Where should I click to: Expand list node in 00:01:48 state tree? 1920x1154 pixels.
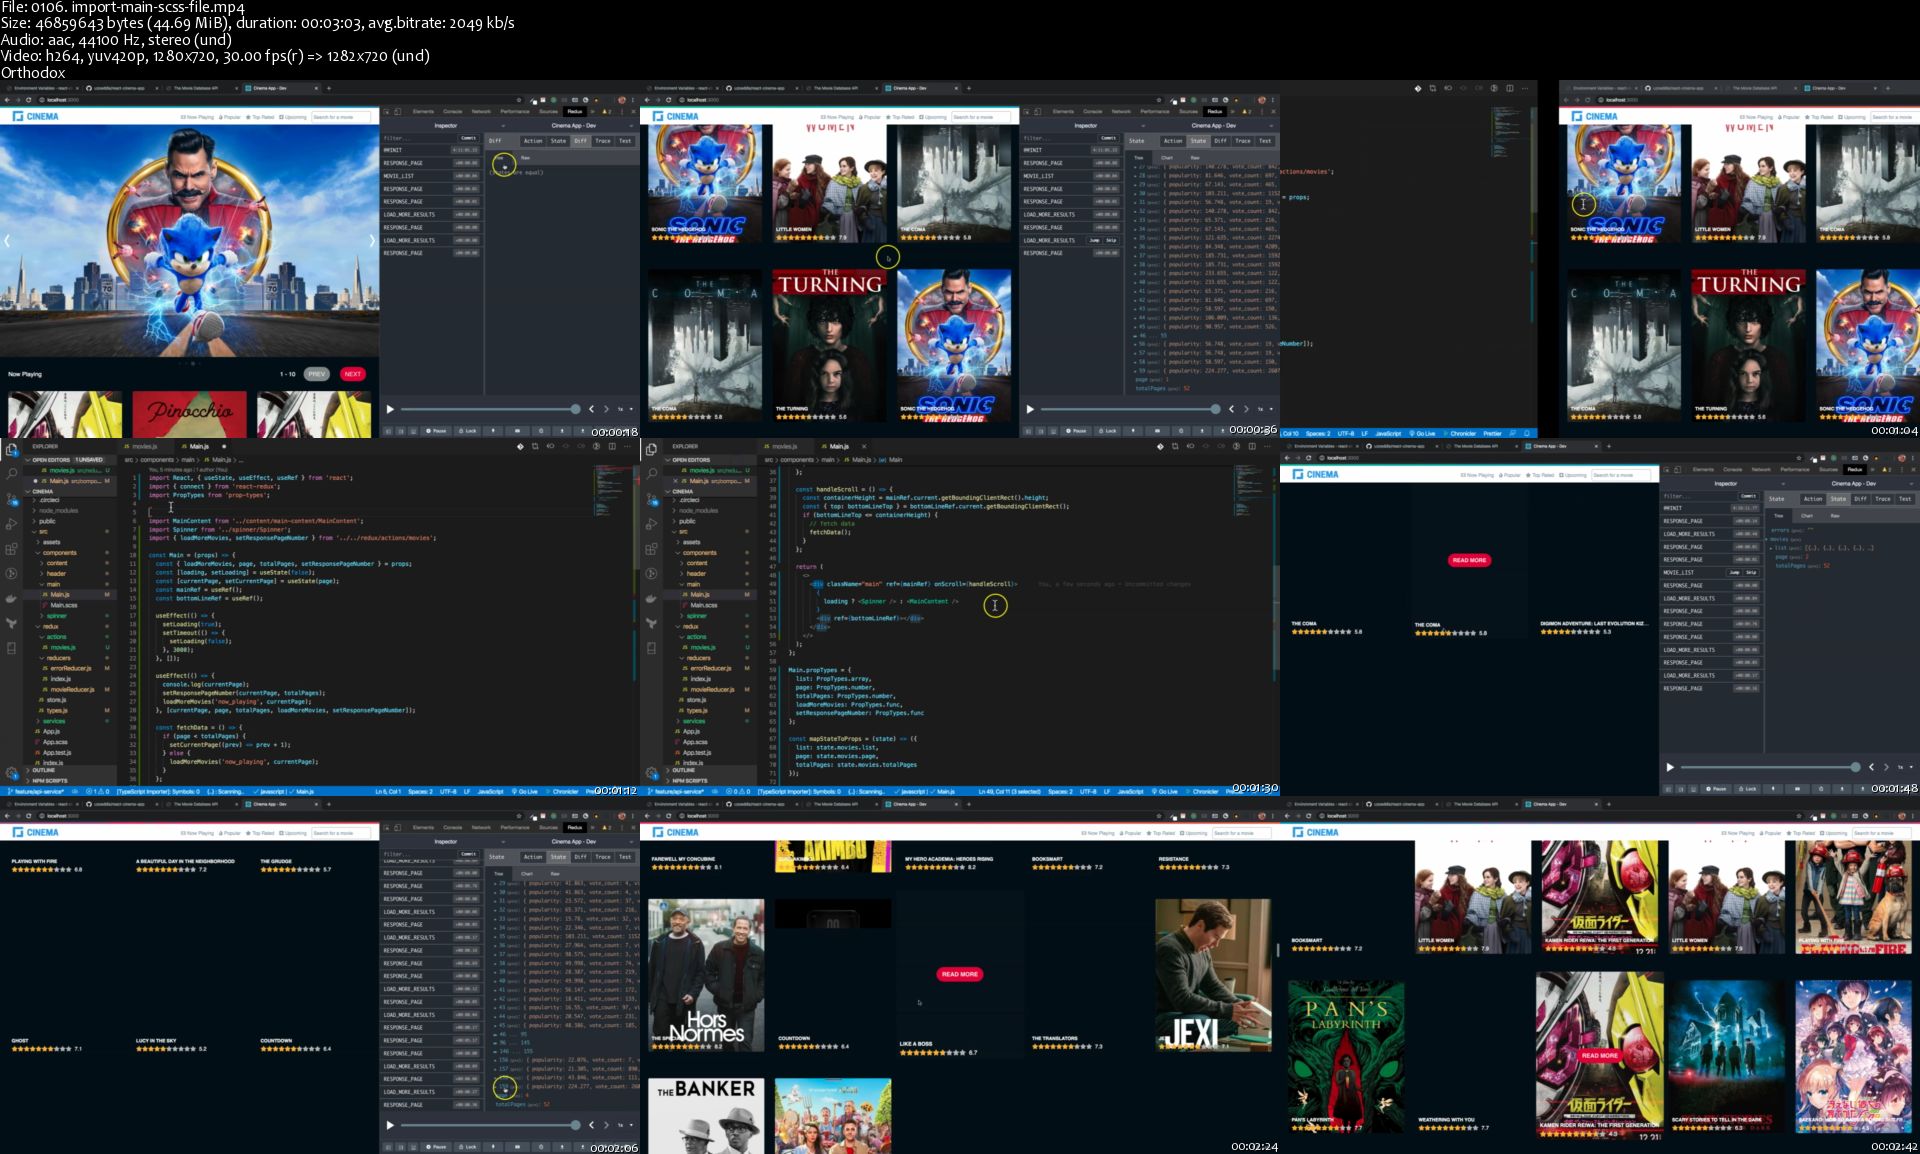click(1772, 548)
